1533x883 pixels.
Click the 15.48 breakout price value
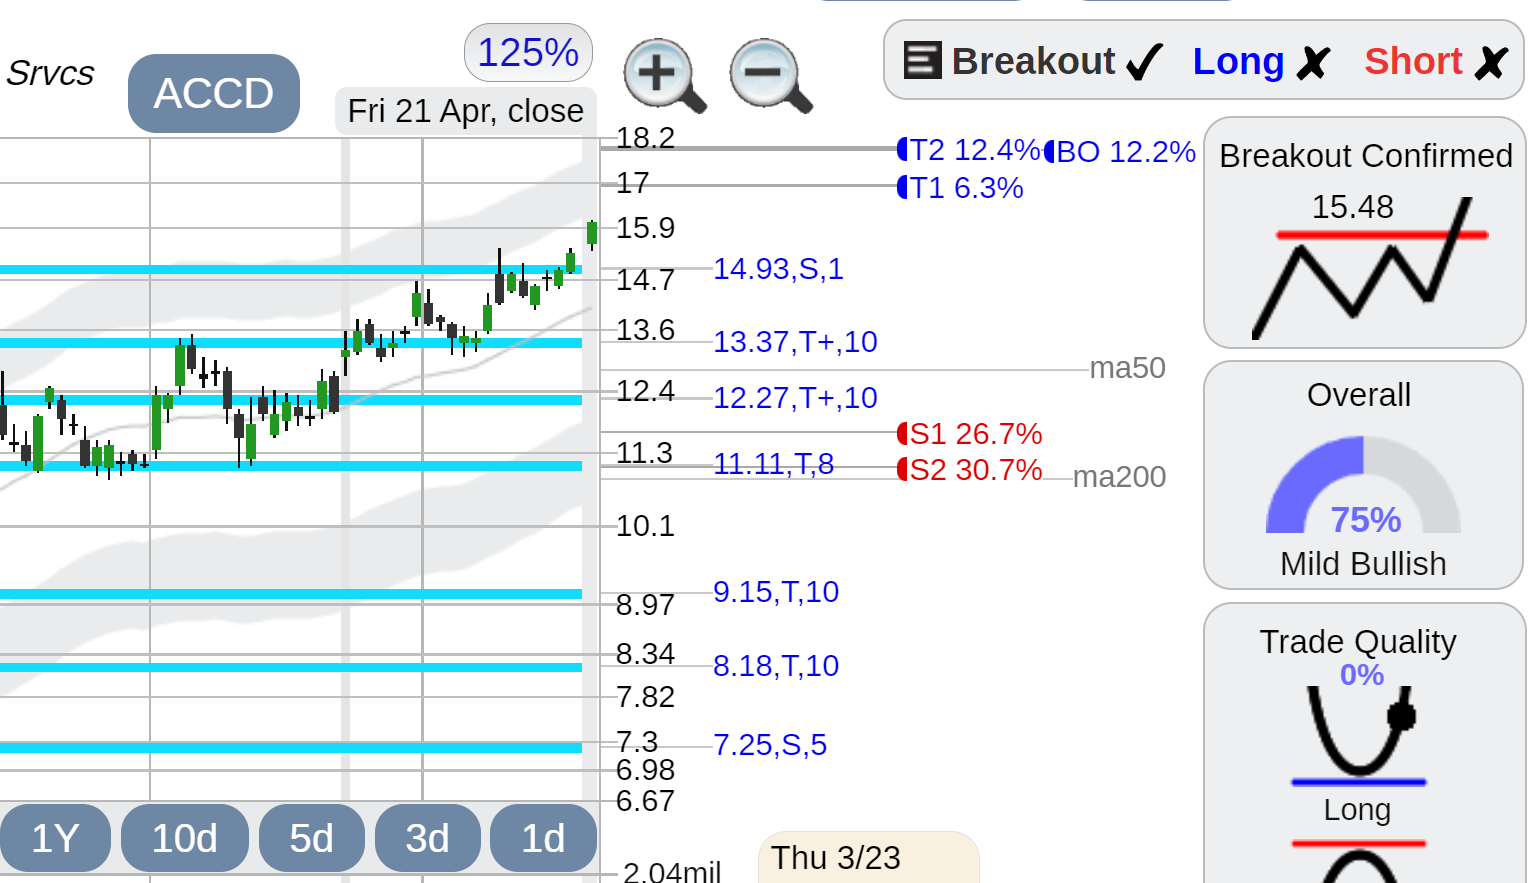pos(1352,207)
